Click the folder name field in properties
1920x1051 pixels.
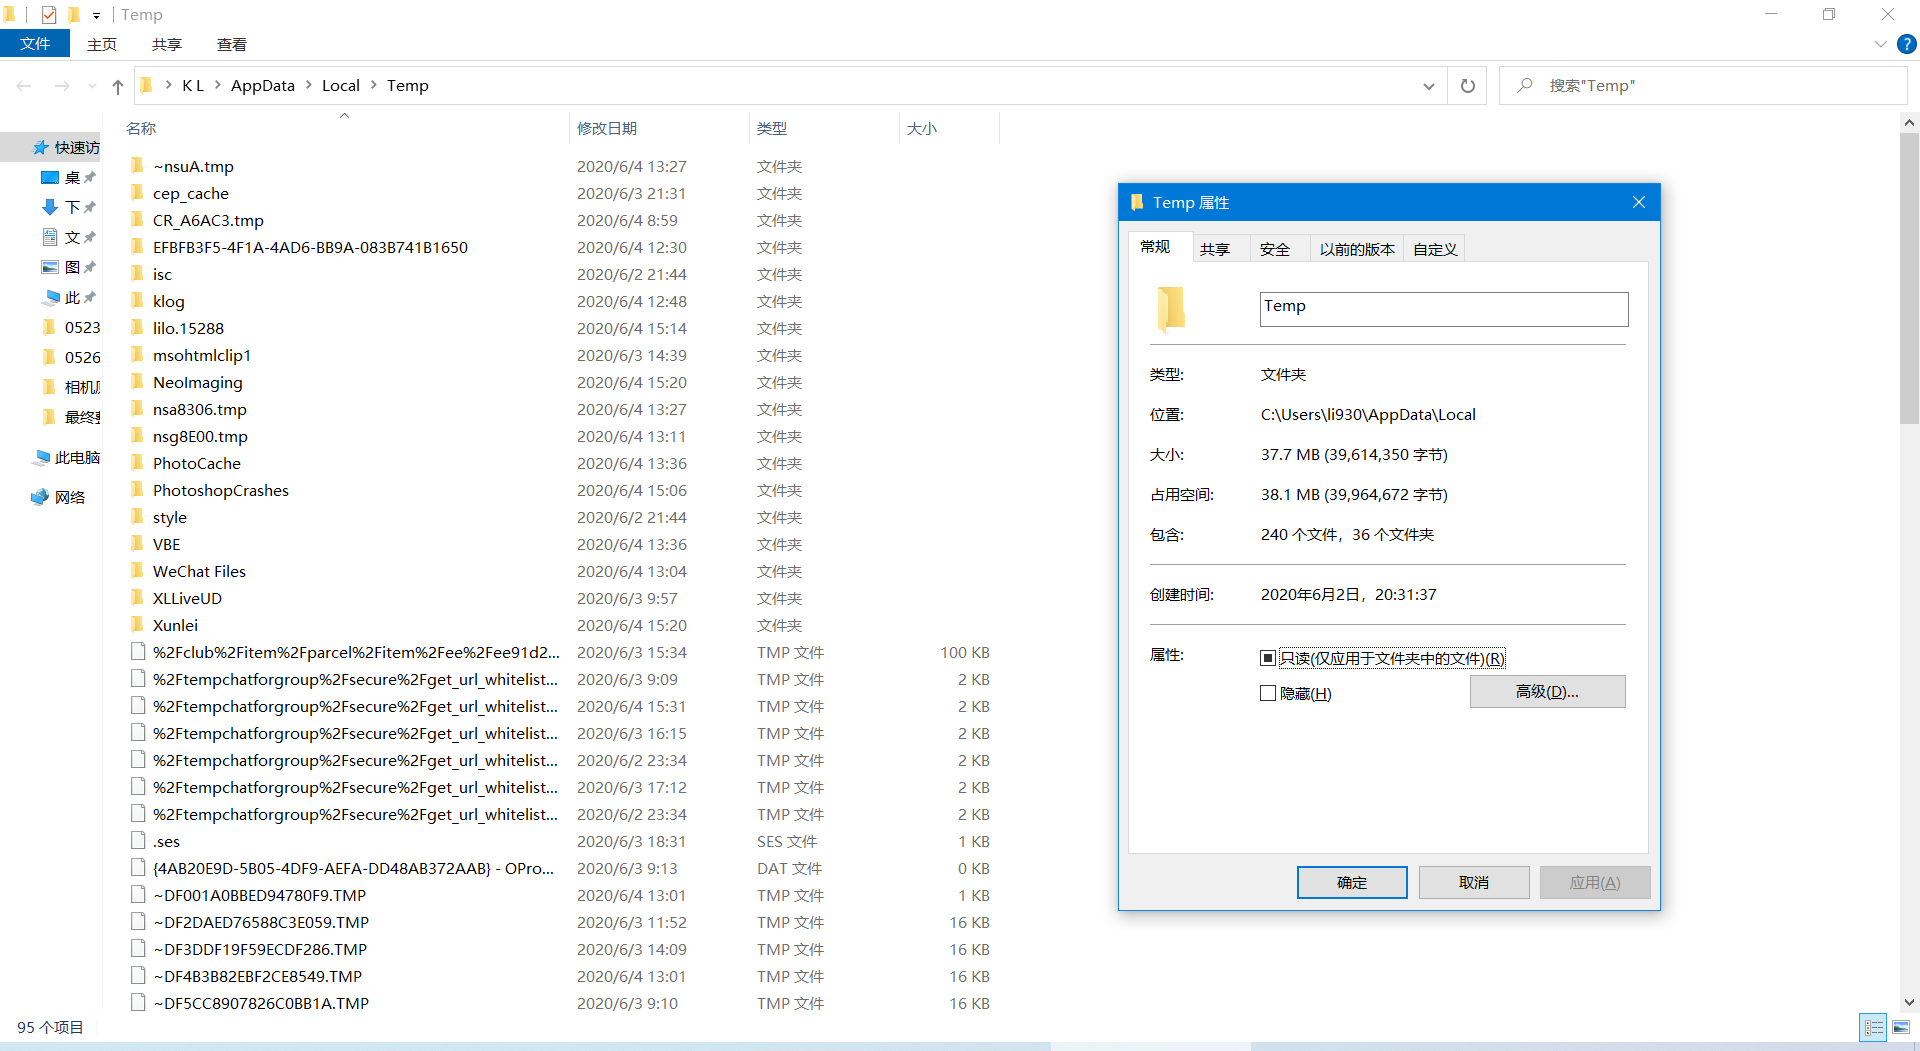(x=1444, y=309)
